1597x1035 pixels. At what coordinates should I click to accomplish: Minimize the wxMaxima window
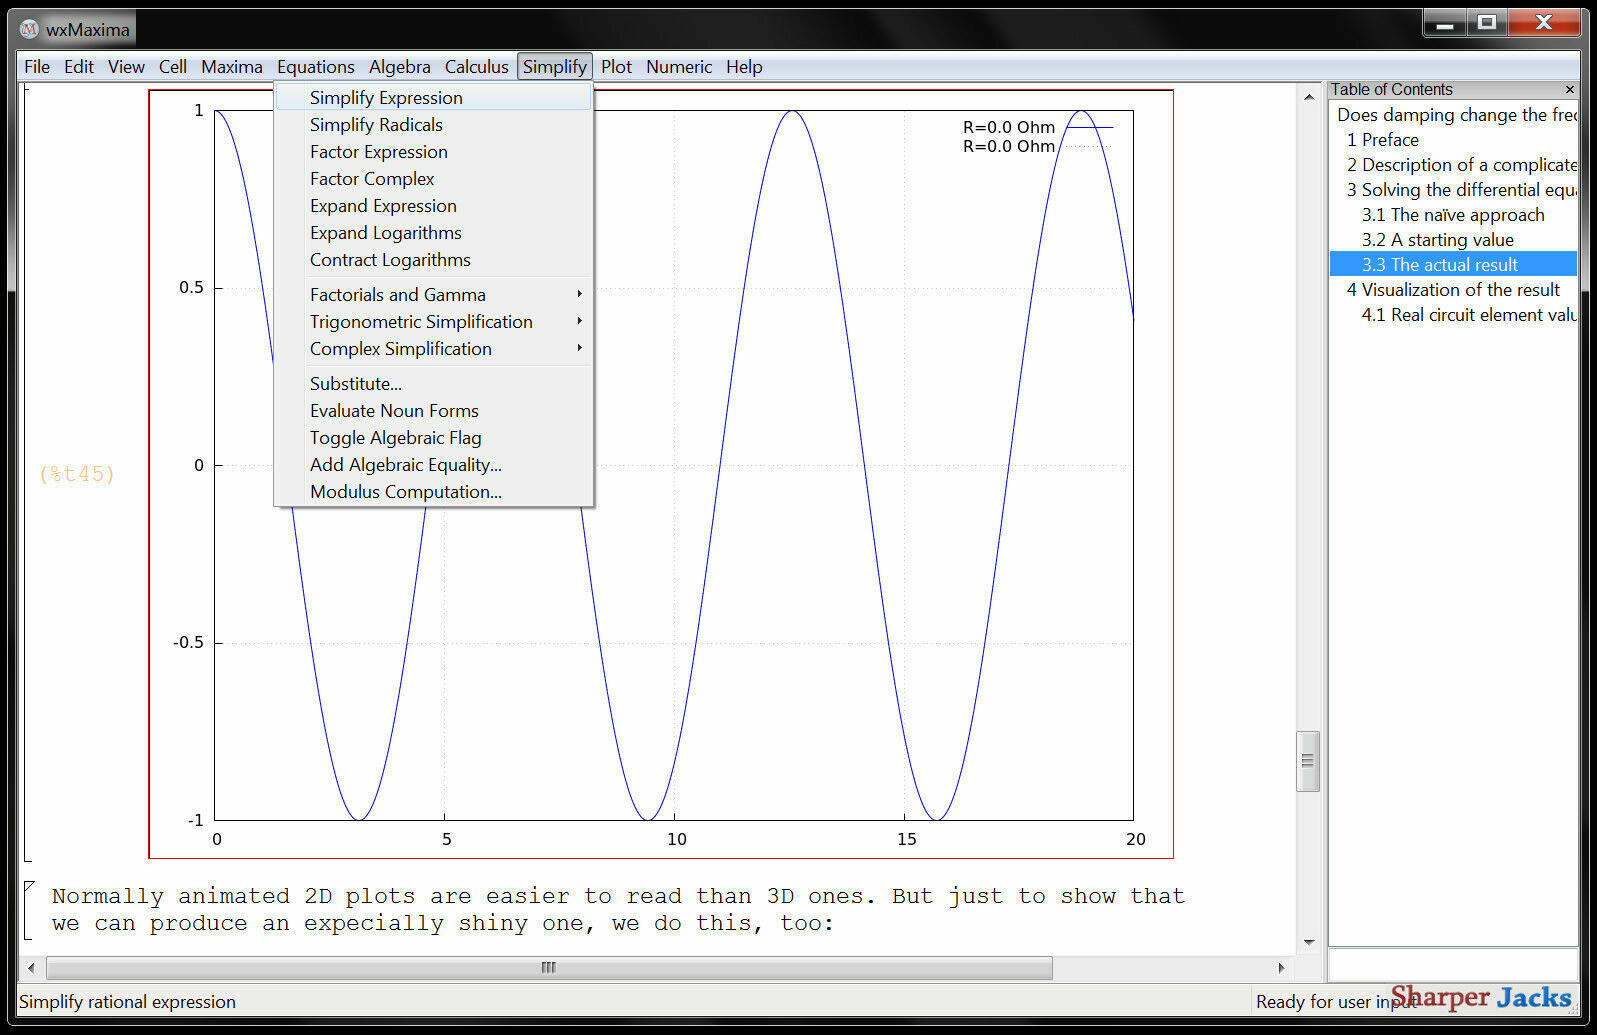(1445, 23)
